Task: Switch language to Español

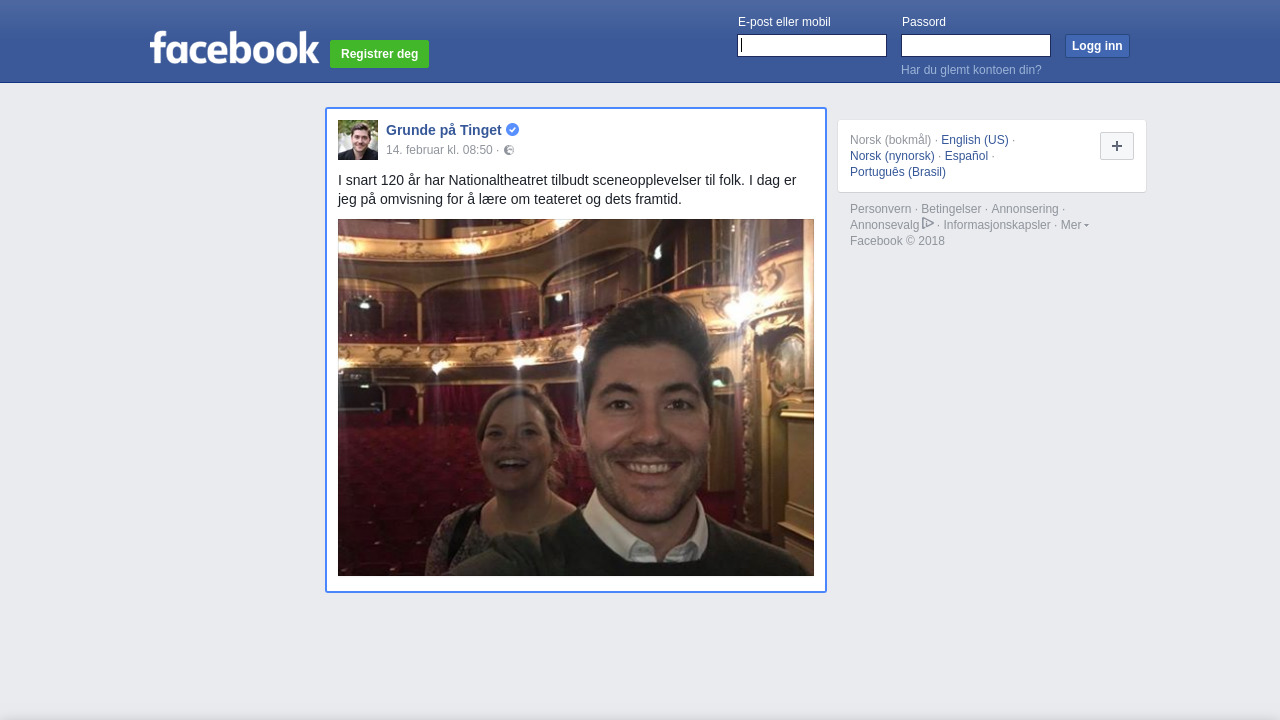Action: (x=966, y=156)
